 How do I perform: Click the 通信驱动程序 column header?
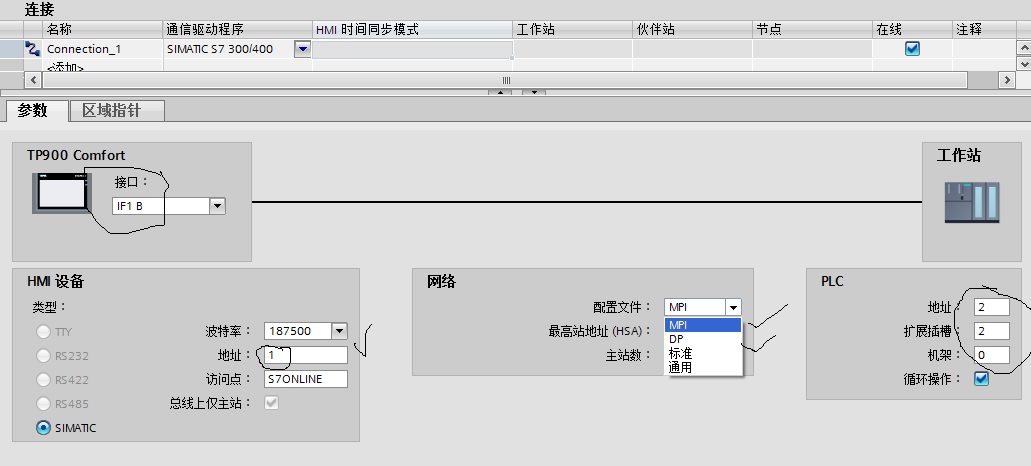237,30
